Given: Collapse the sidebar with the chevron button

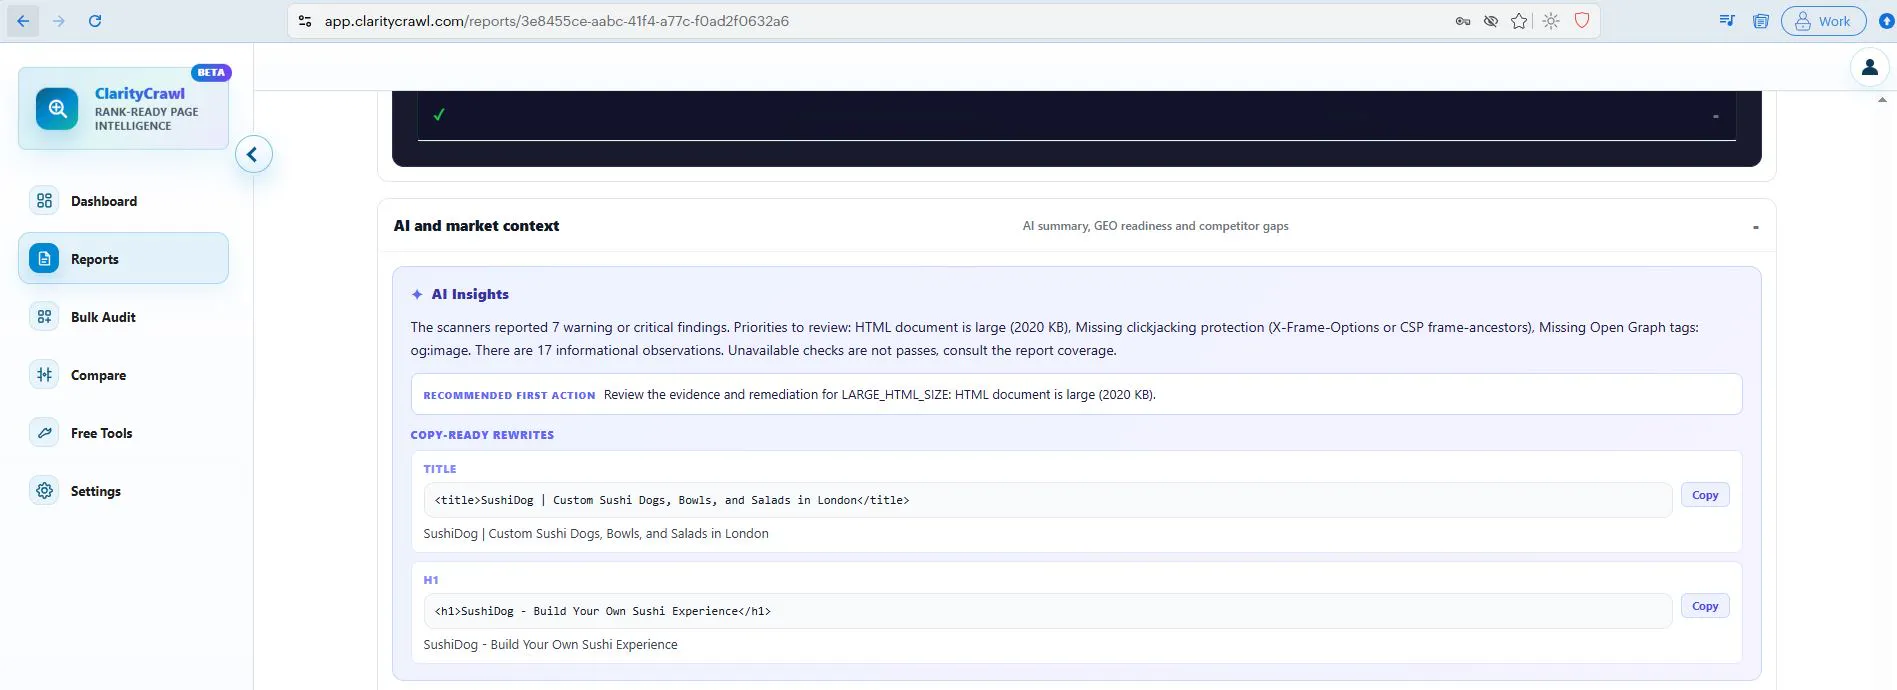Looking at the screenshot, I should pyautogui.click(x=254, y=154).
